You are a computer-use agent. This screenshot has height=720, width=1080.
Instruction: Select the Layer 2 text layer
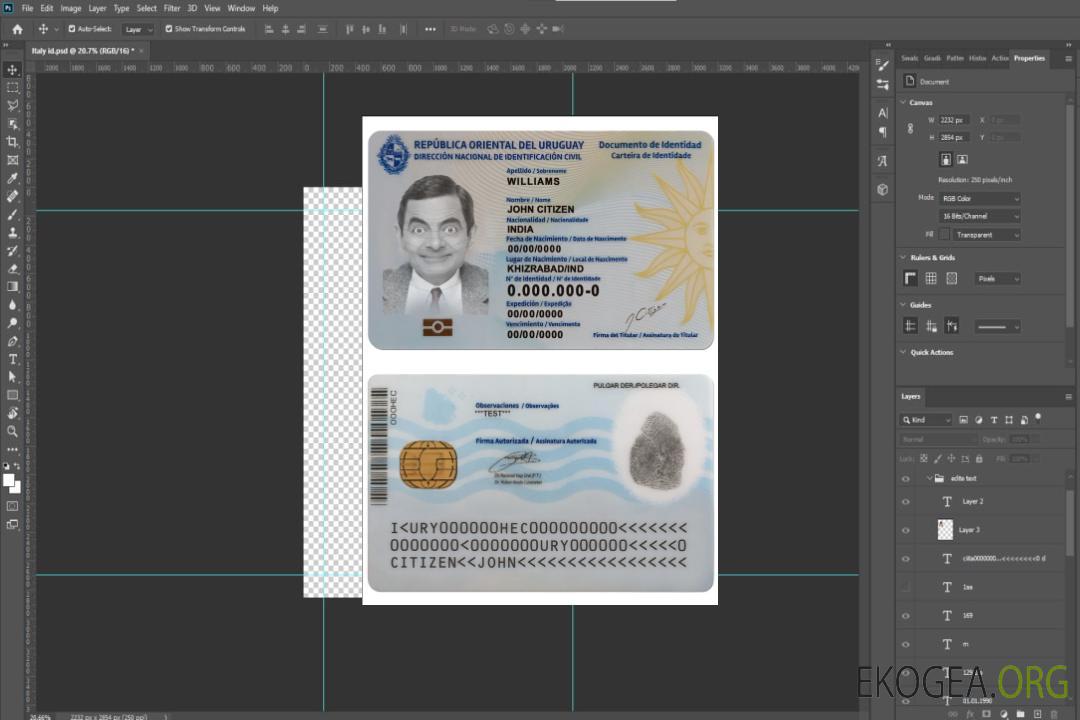click(x=973, y=501)
